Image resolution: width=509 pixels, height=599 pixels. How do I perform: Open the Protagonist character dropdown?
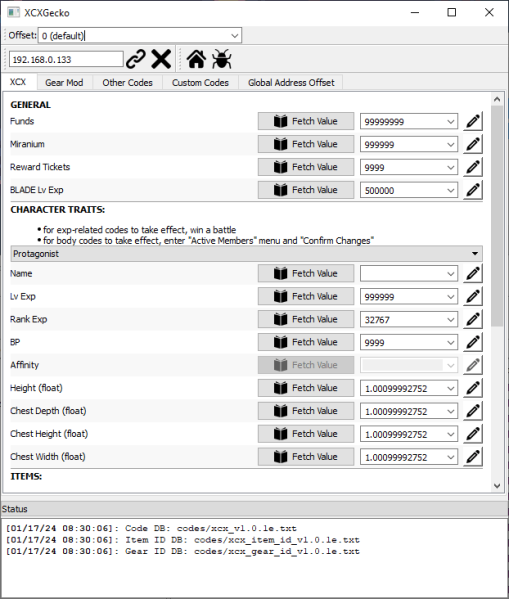(x=246, y=254)
